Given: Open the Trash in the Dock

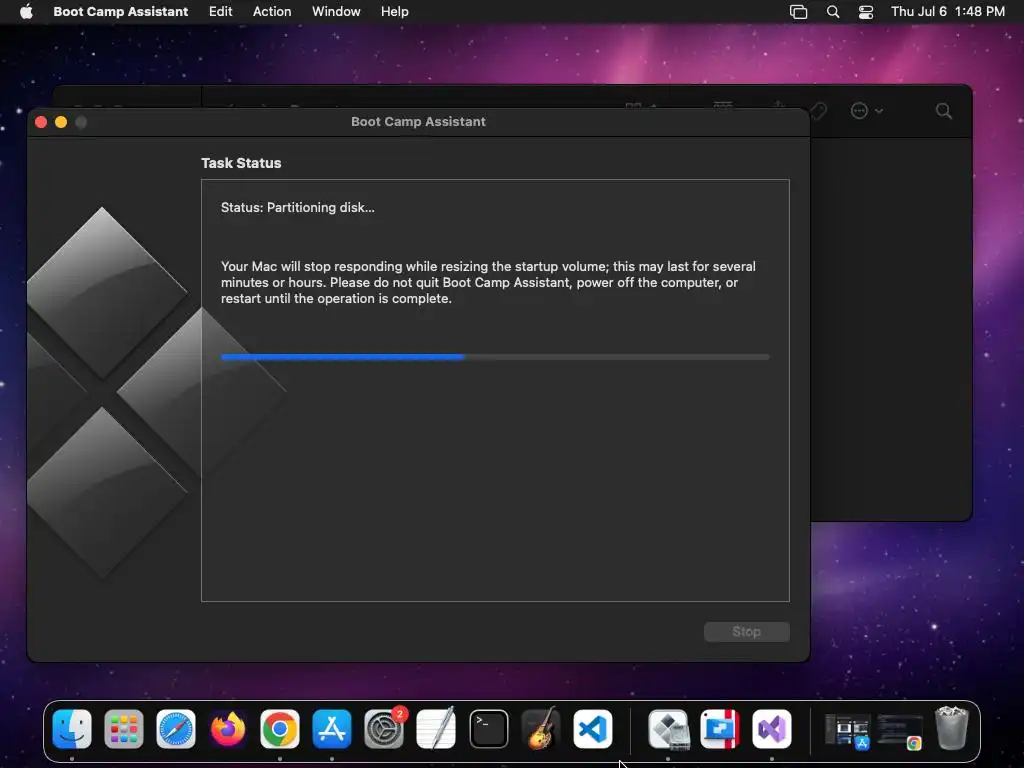Looking at the screenshot, I should pos(952,728).
